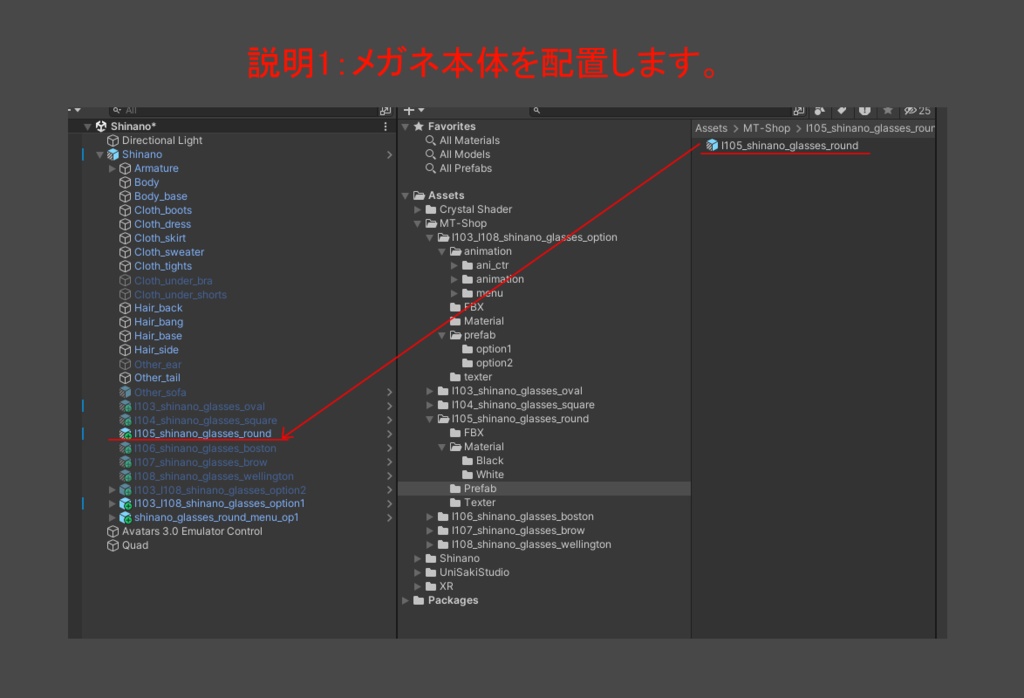Click inside the Hierarchy search field
Screen dimensions: 1024x698
pyautogui.click(x=242, y=110)
